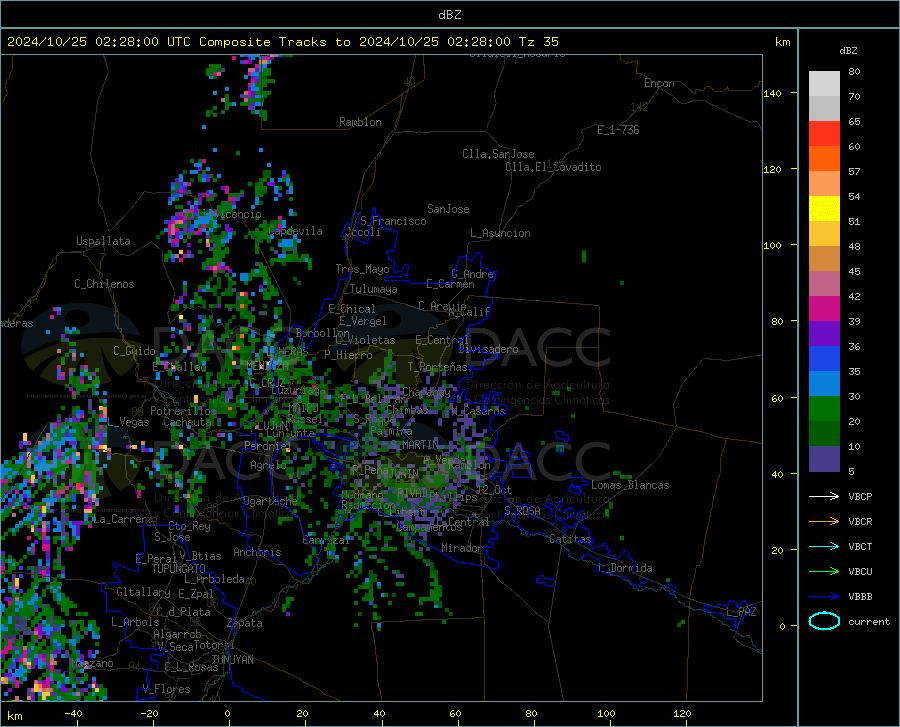Click the blue VBBB arrow legend icon

tap(824, 597)
